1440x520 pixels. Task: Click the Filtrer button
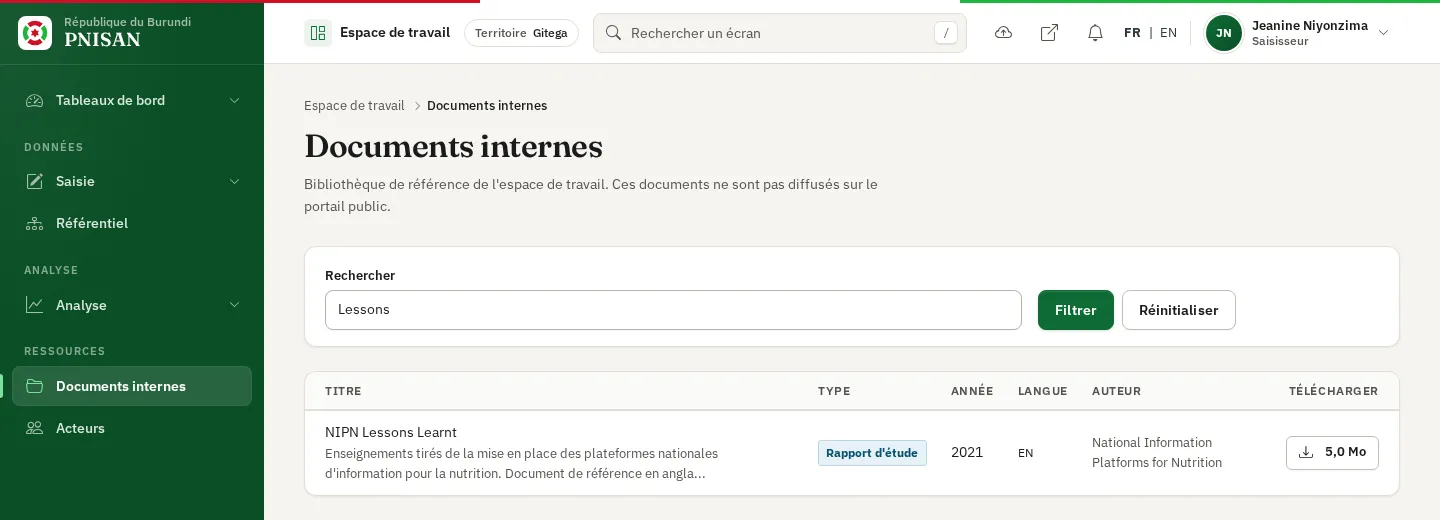pyautogui.click(x=1076, y=310)
